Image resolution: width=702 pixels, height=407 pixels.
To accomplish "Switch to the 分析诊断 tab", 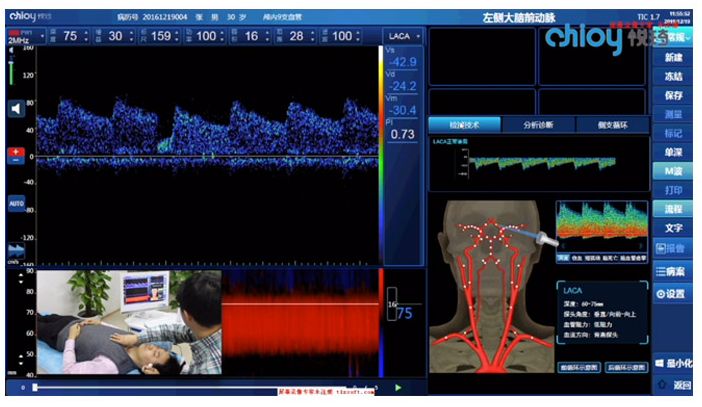I will coord(538,125).
